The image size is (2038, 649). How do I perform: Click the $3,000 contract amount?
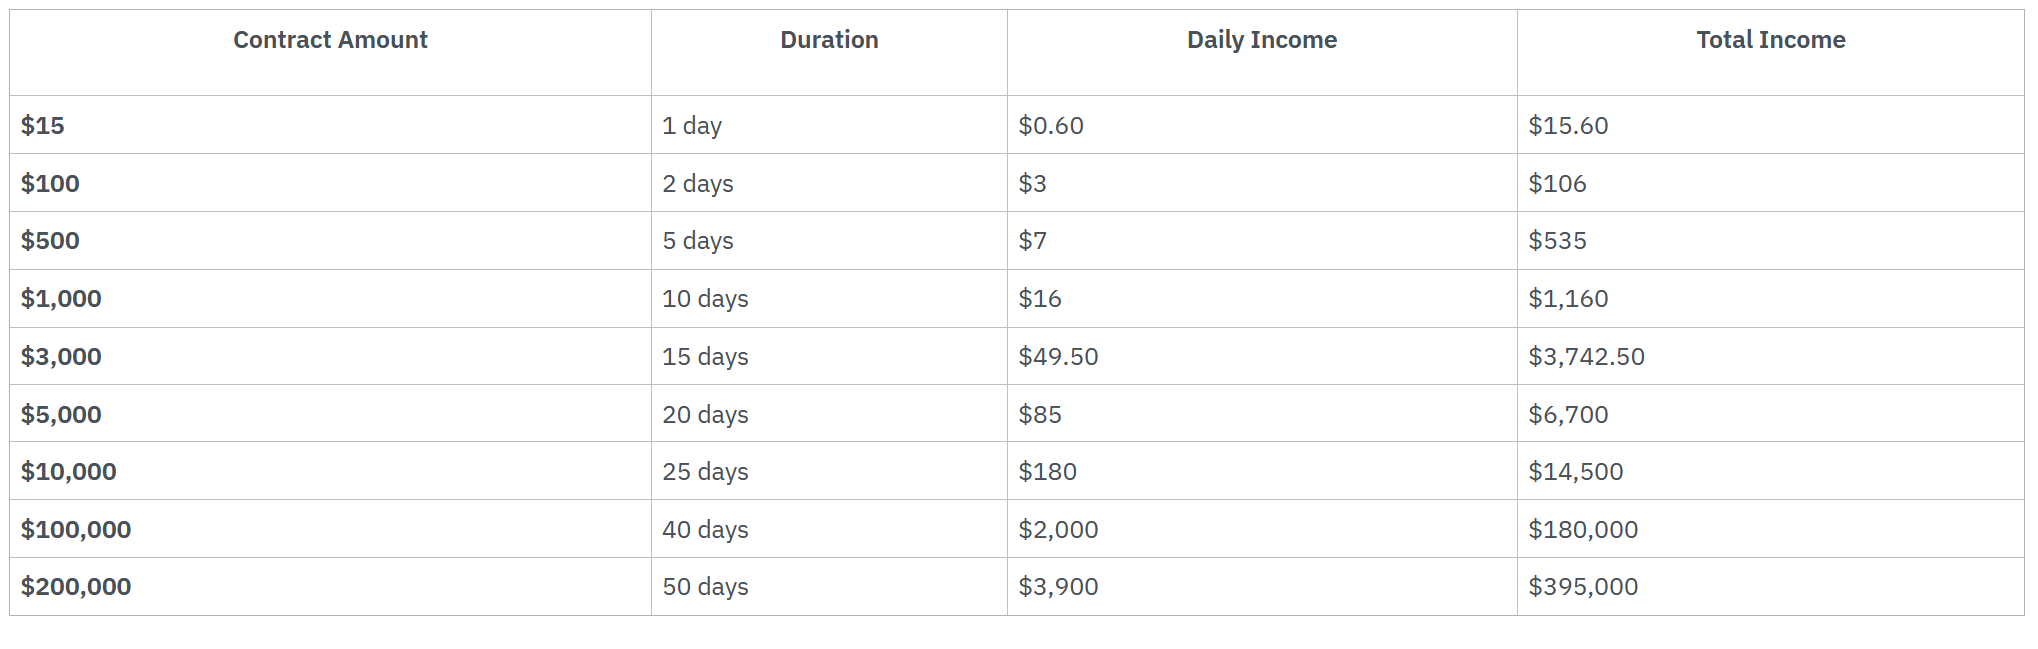coord(61,357)
